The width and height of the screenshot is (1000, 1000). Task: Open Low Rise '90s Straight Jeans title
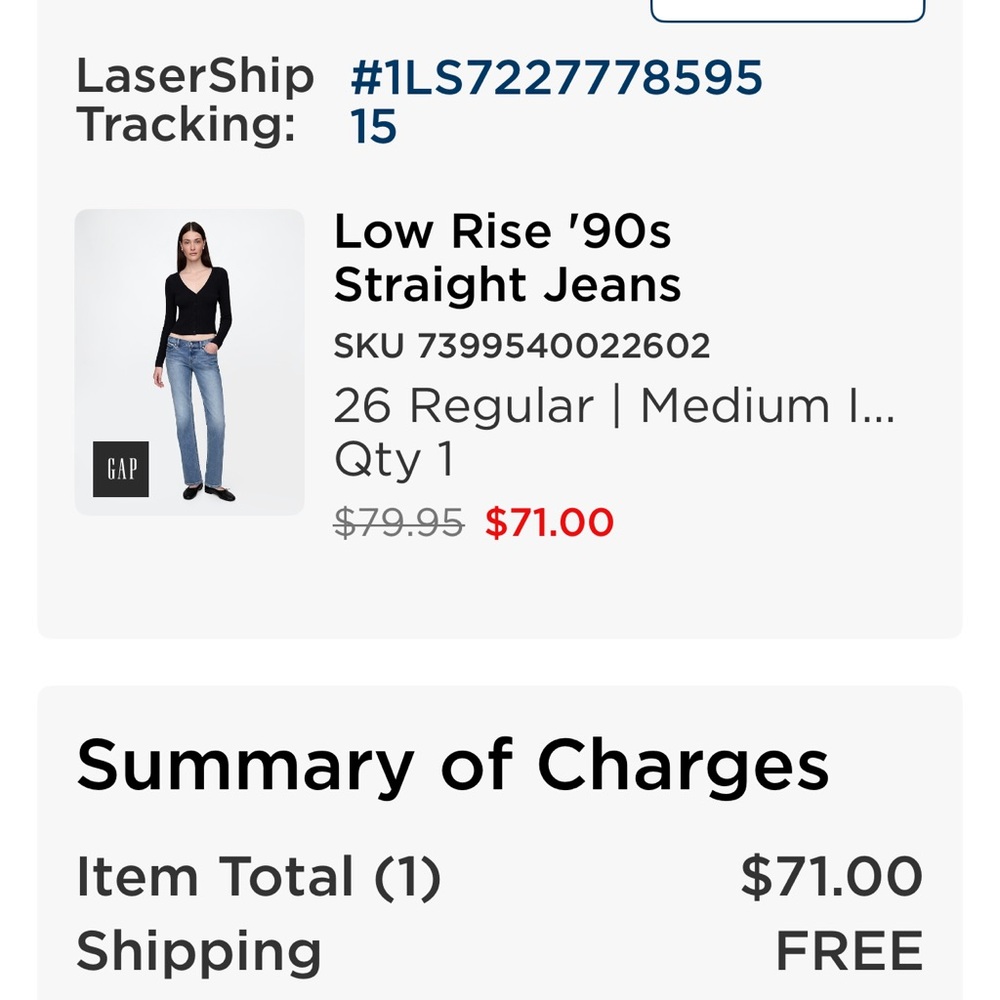pyautogui.click(x=508, y=258)
